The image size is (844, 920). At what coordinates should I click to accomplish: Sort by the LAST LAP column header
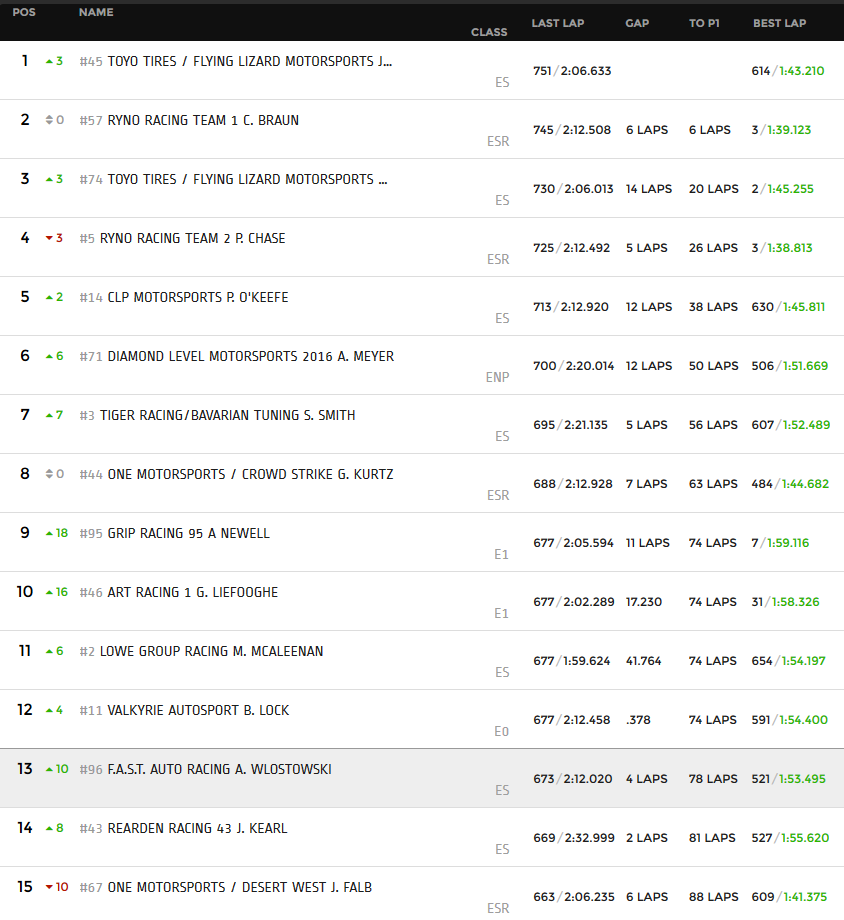(558, 23)
